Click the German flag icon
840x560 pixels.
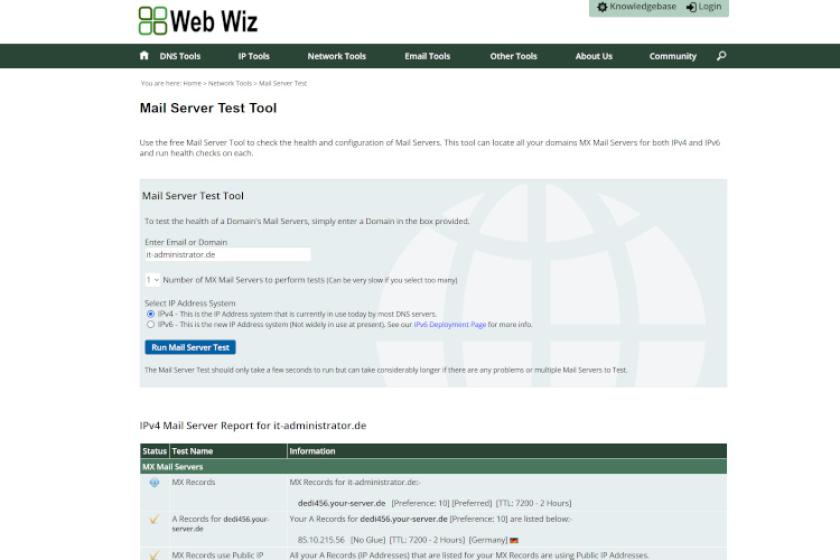[x=514, y=540]
